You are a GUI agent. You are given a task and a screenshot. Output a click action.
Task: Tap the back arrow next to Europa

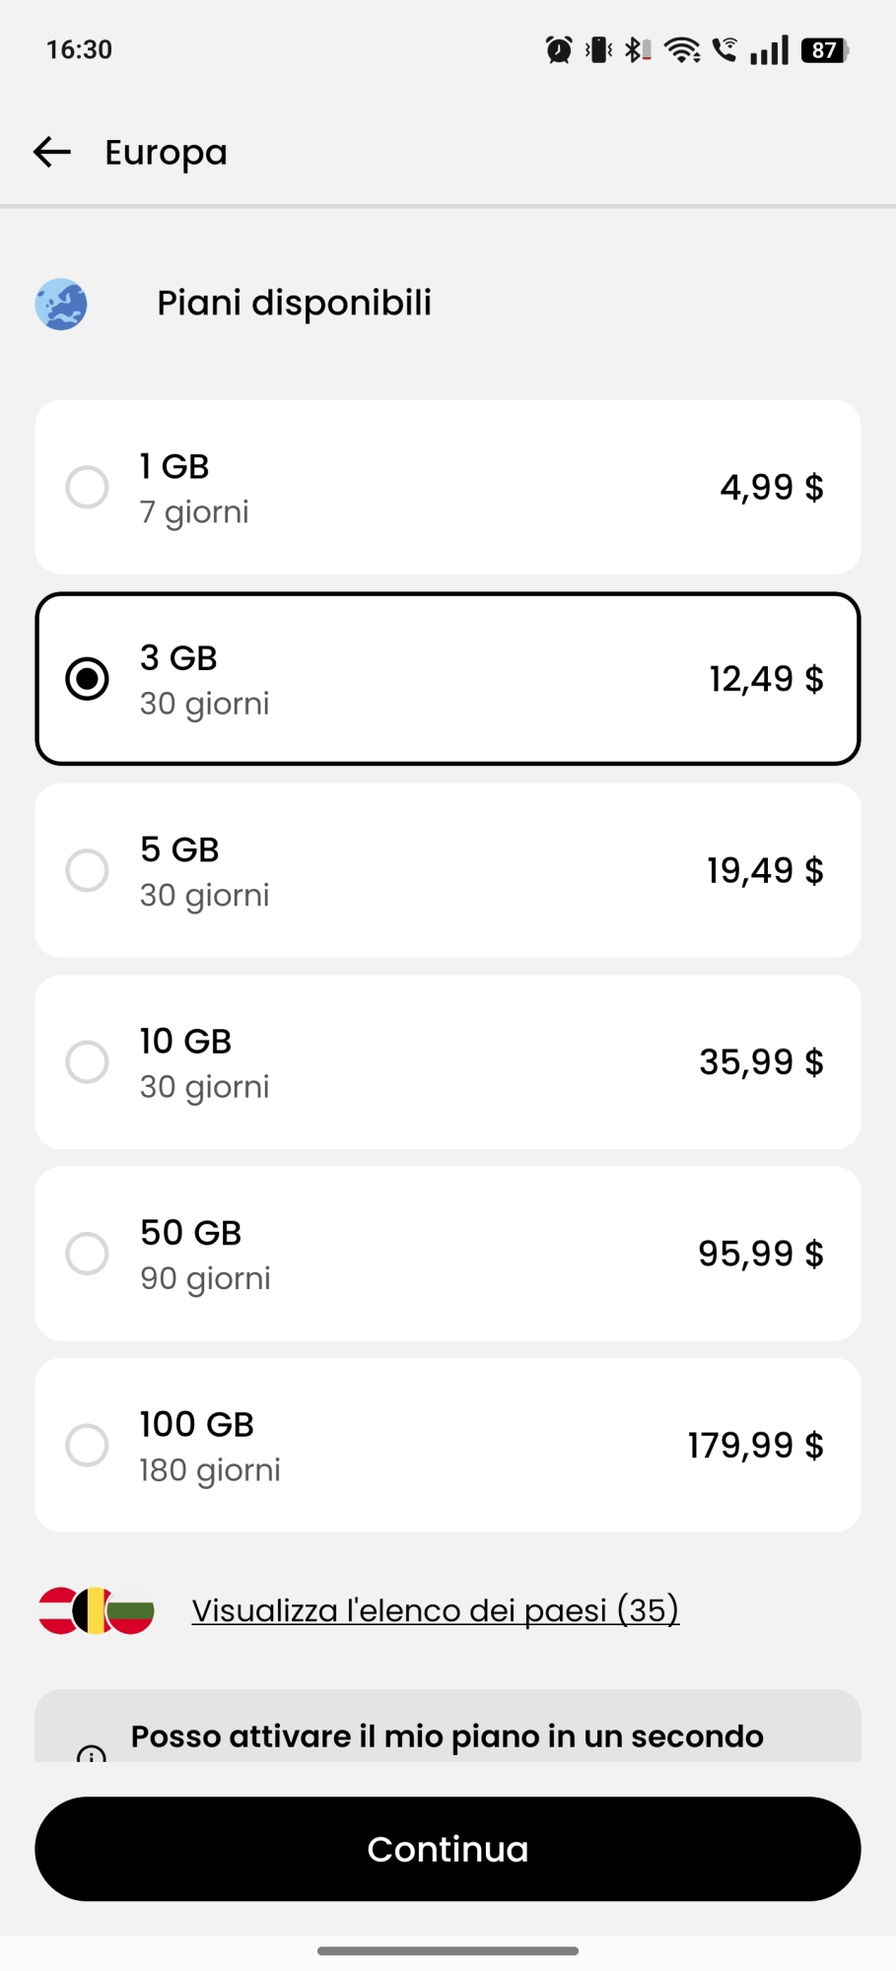pos(52,152)
